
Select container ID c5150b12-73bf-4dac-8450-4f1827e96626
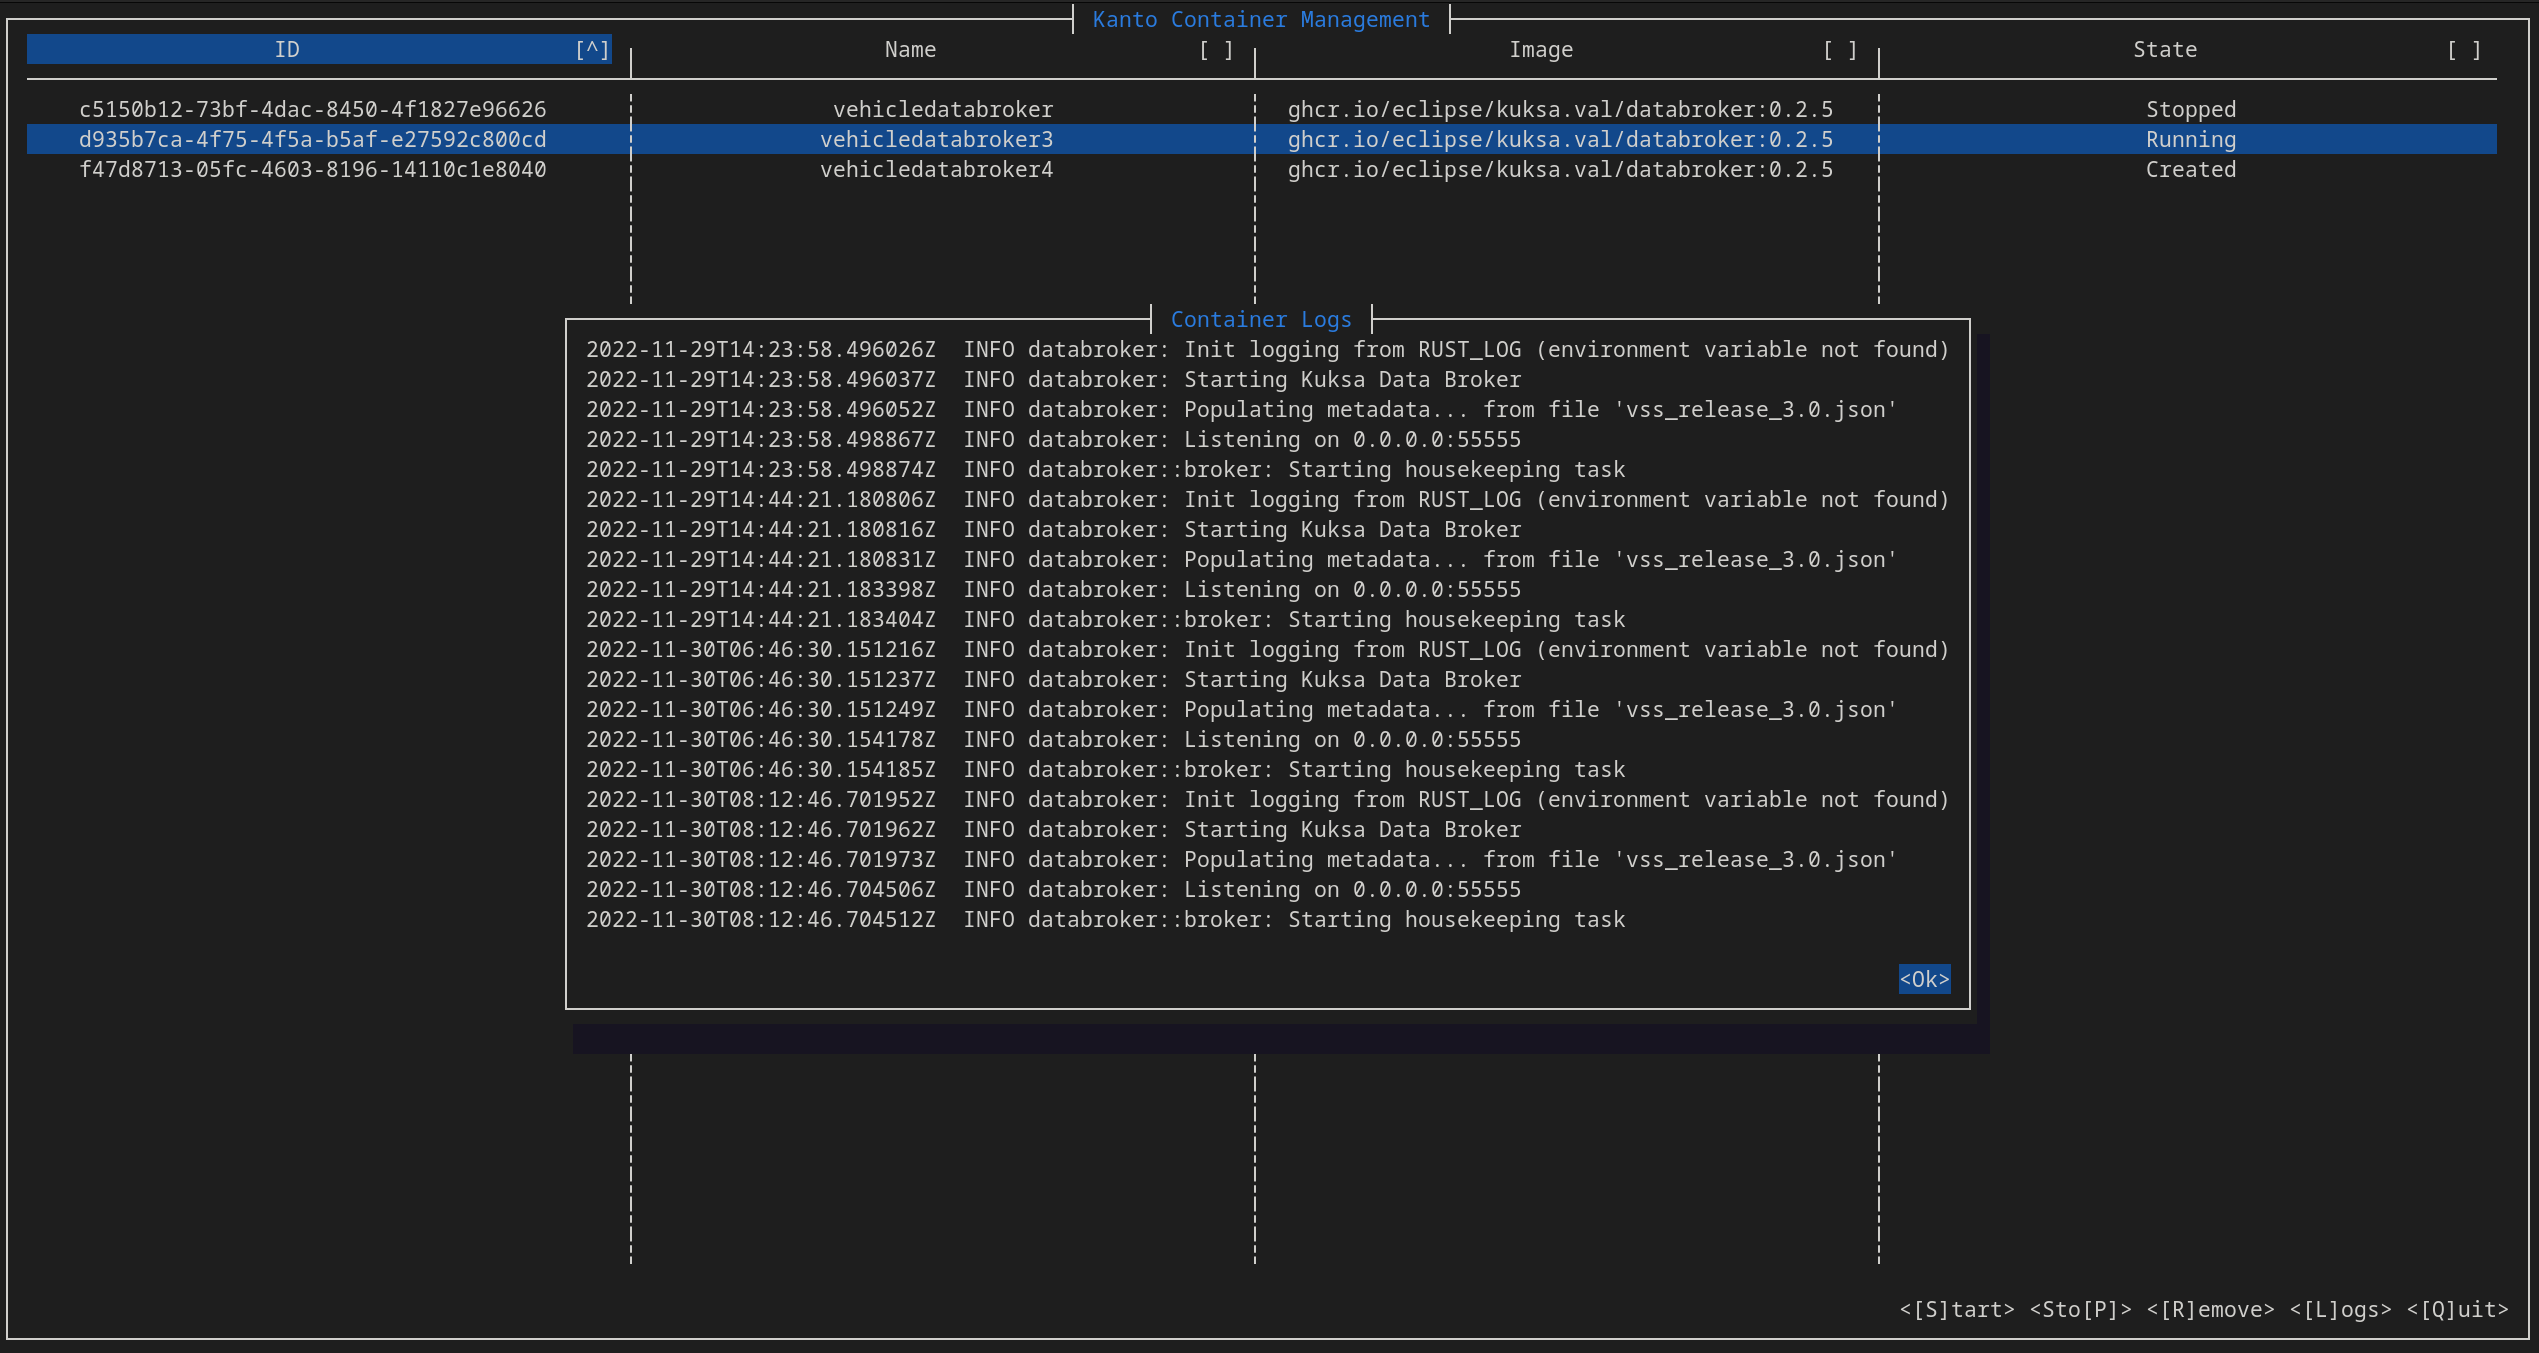[x=313, y=109]
